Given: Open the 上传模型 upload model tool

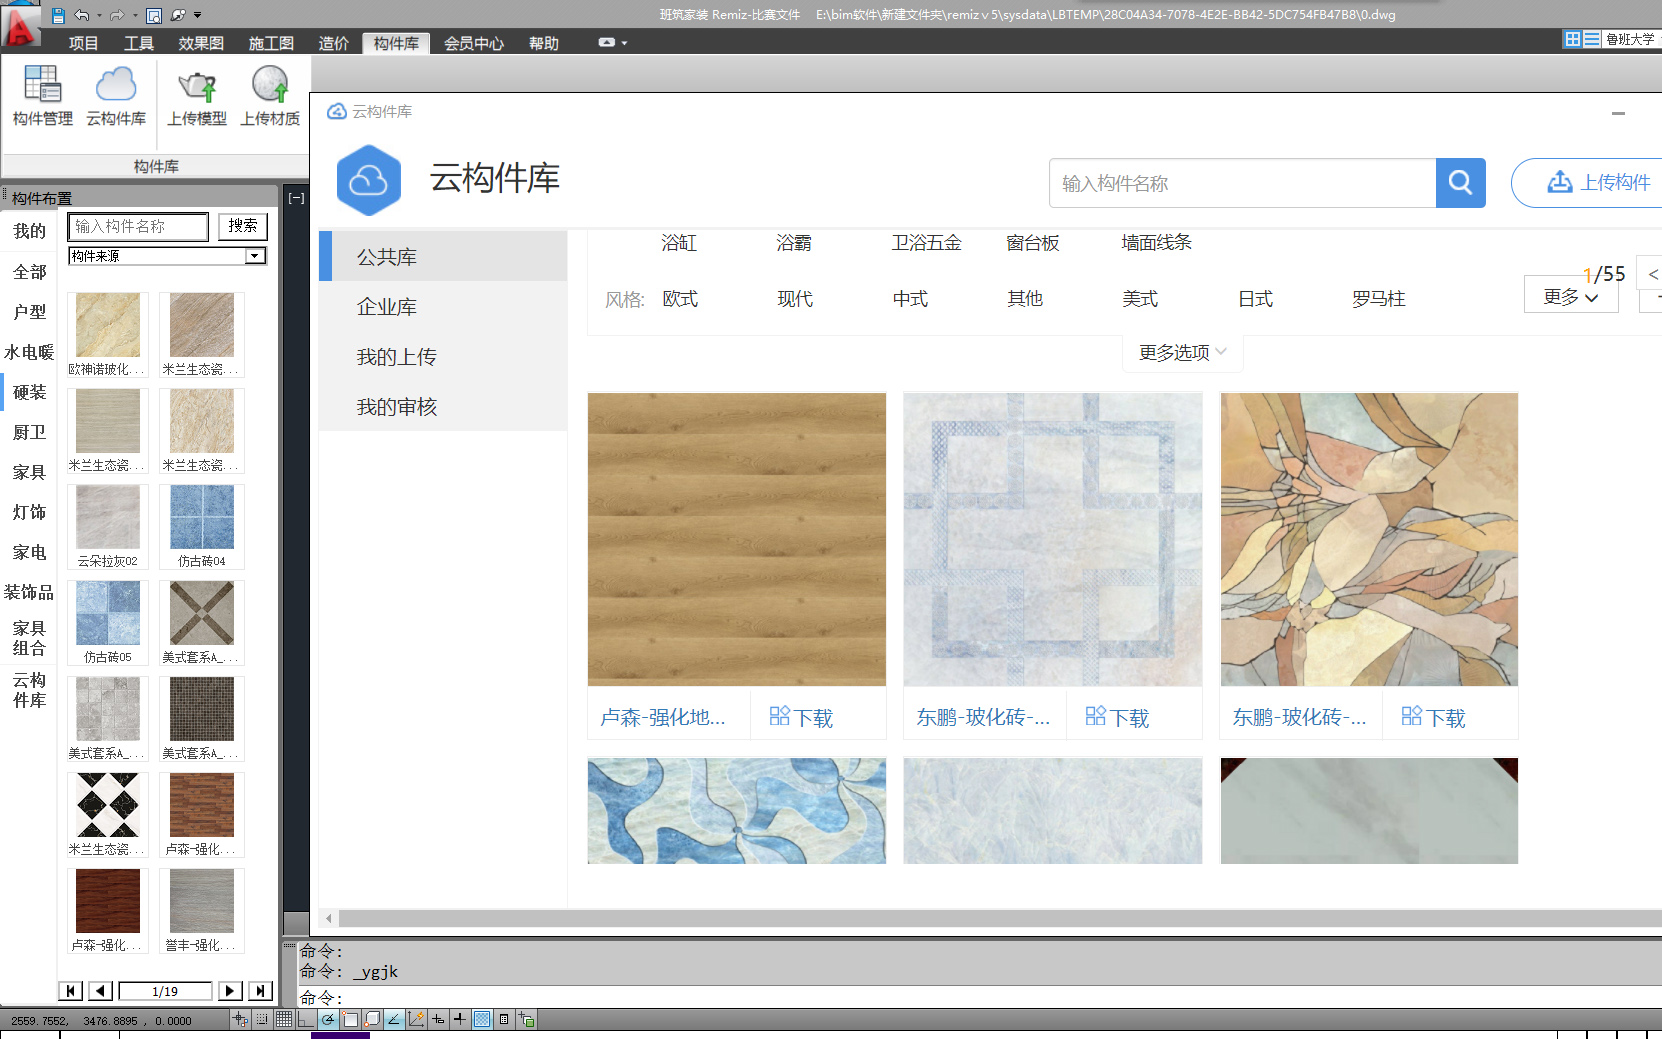Looking at the screenshot, I should pos(197,96).
